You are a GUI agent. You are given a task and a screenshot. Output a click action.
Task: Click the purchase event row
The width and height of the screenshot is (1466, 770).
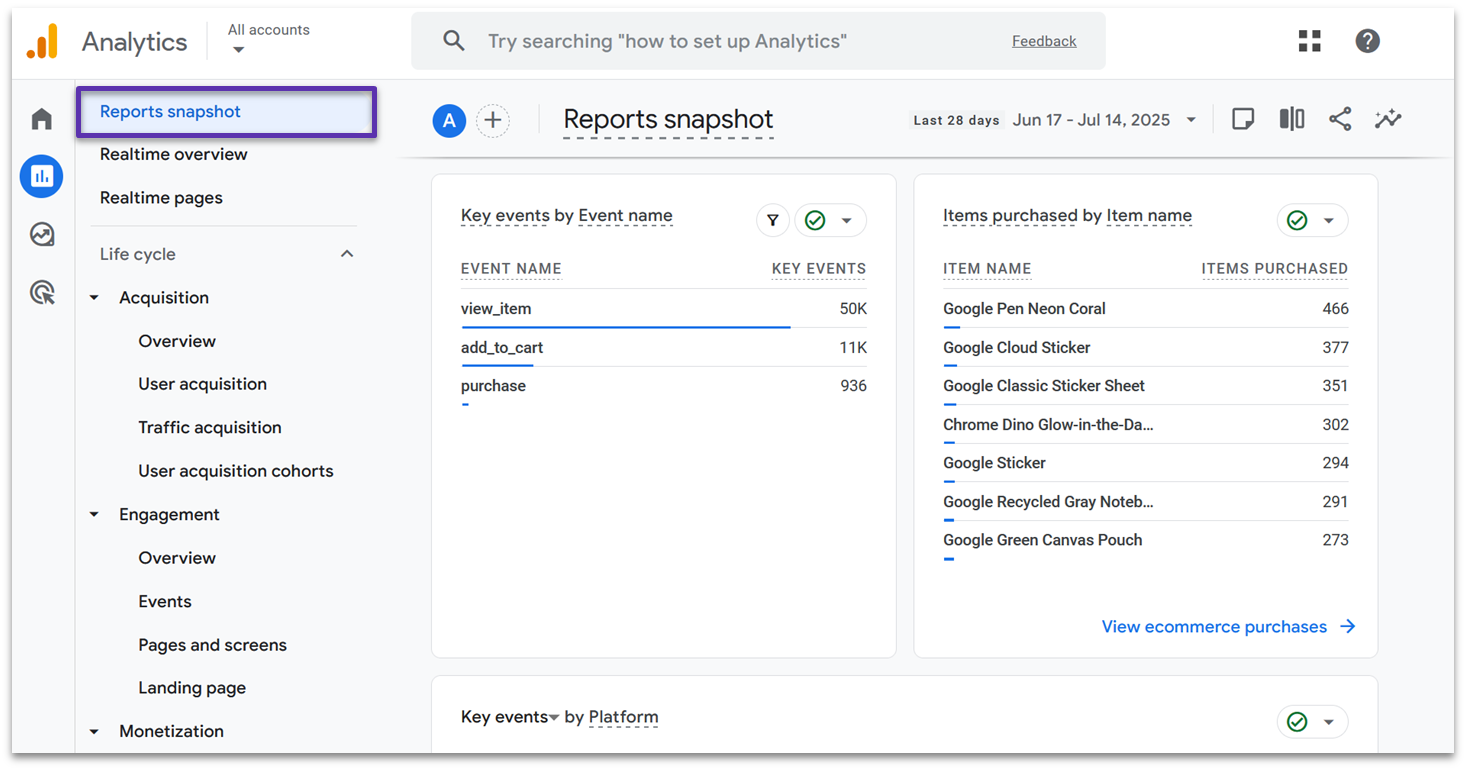664,386
